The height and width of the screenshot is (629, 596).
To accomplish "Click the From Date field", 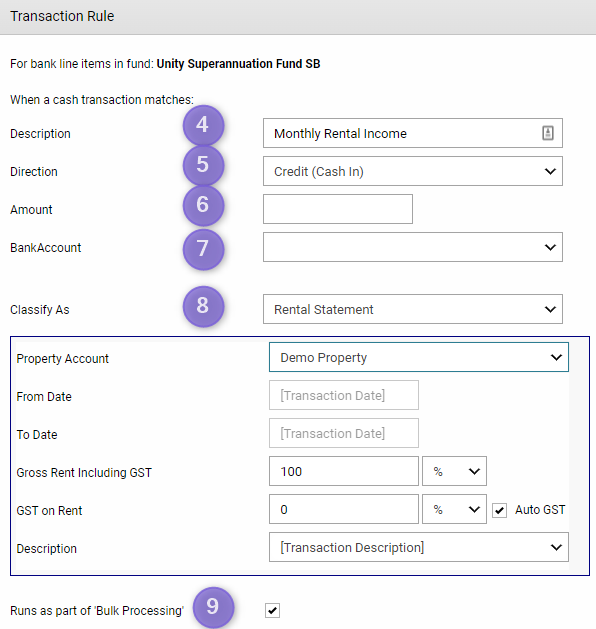I will point(344,395).
